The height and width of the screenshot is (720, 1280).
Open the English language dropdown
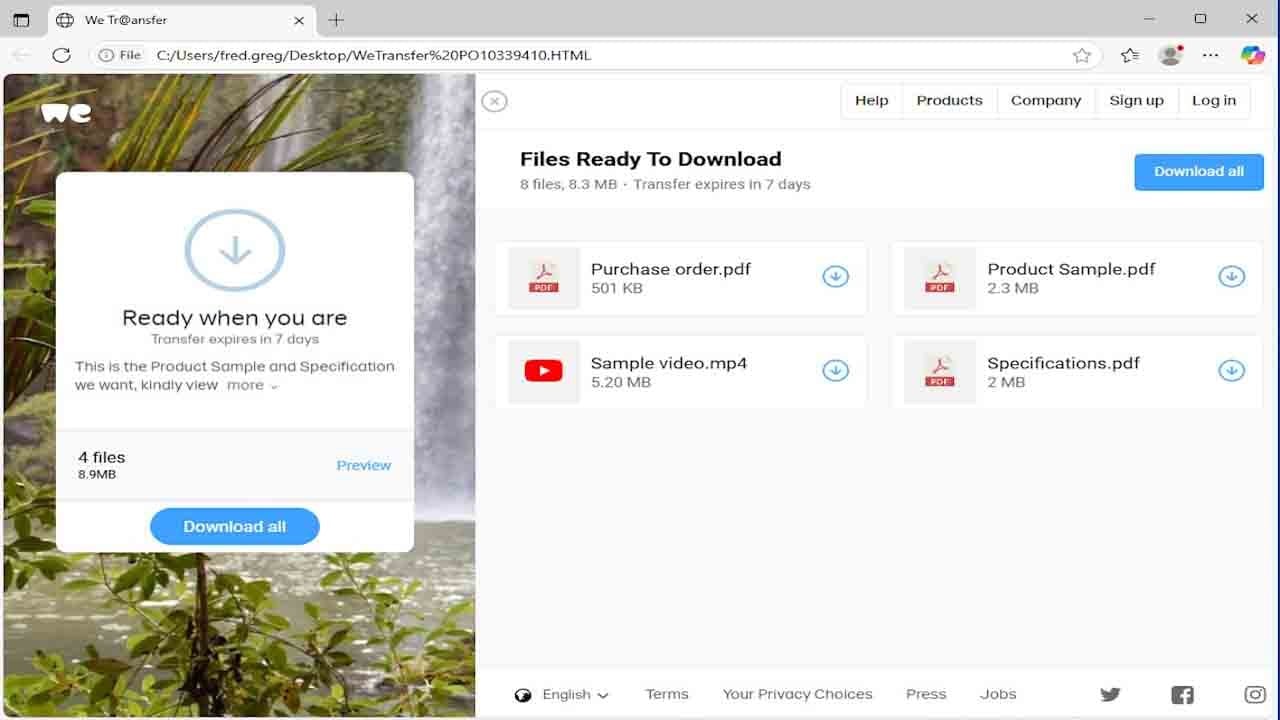(x=562, y=694)
